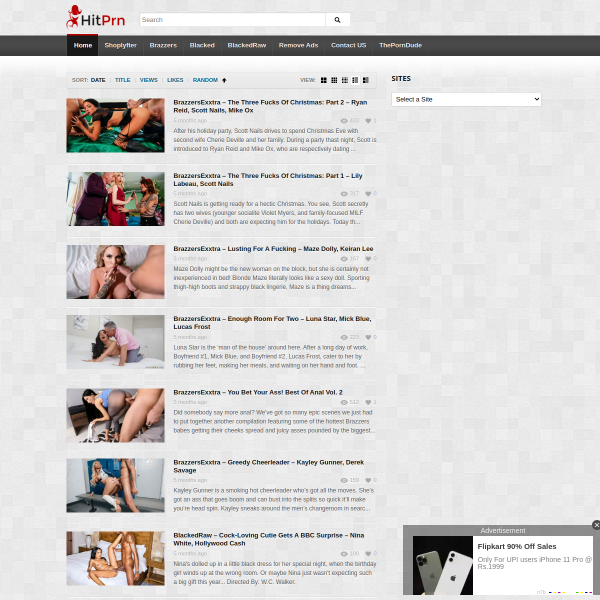Click the HitPrn logo

(96, 18)
